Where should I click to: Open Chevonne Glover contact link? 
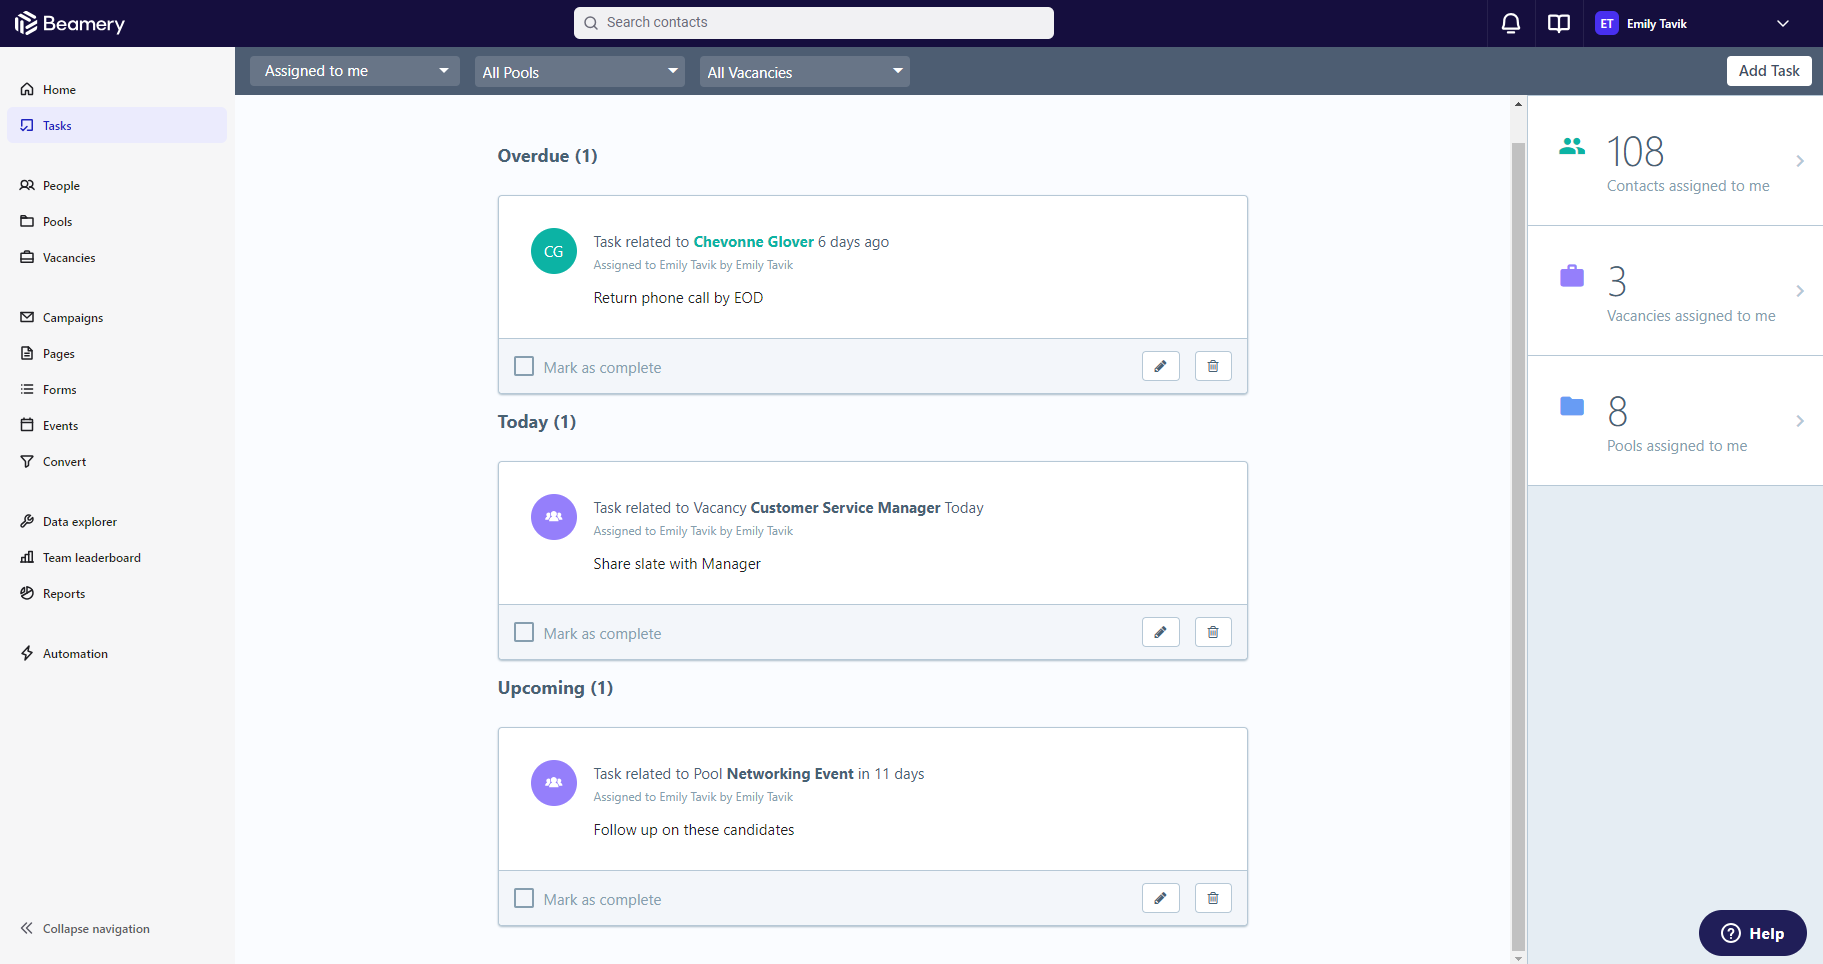[753, 242]
